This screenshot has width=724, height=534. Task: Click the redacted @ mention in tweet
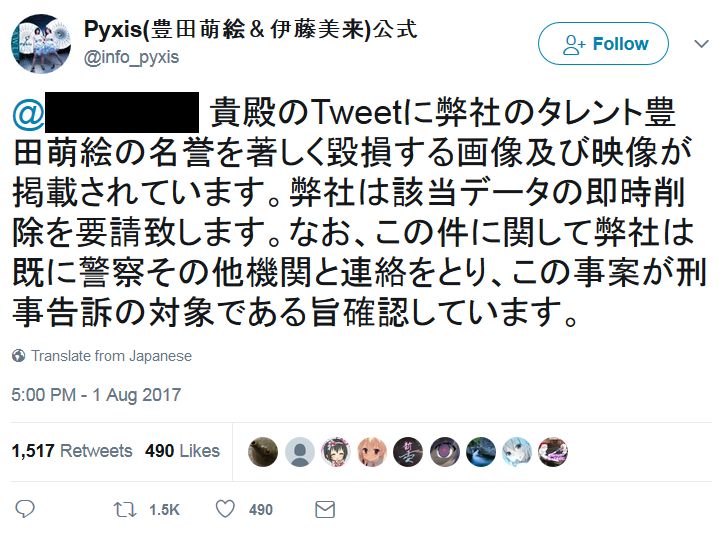click(x=106, y=113)
